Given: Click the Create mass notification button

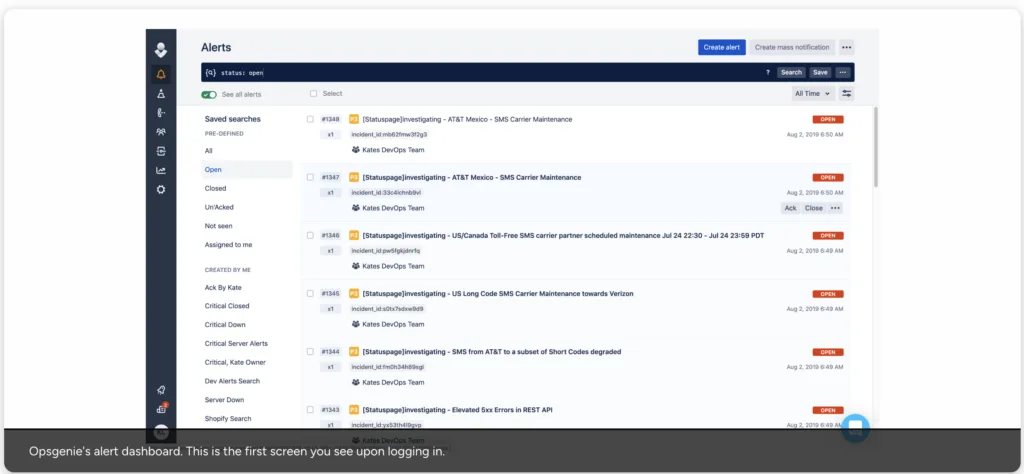Looking at the screenshot, I should (792, 47).
